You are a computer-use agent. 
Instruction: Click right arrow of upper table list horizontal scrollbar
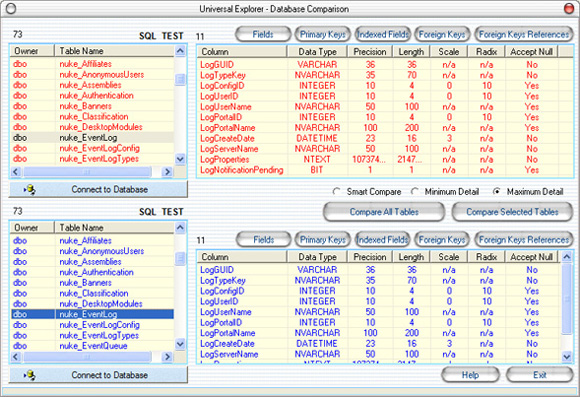coord(167,172)
